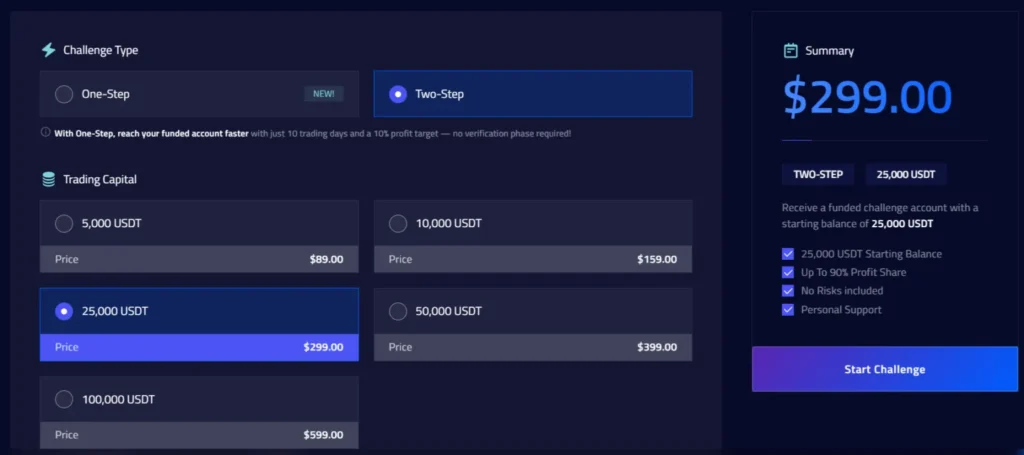Viewport: 1024px width, 455px height.
Task: Click the NEW! badge on One-Step
Action: click(x=324, y=94)
